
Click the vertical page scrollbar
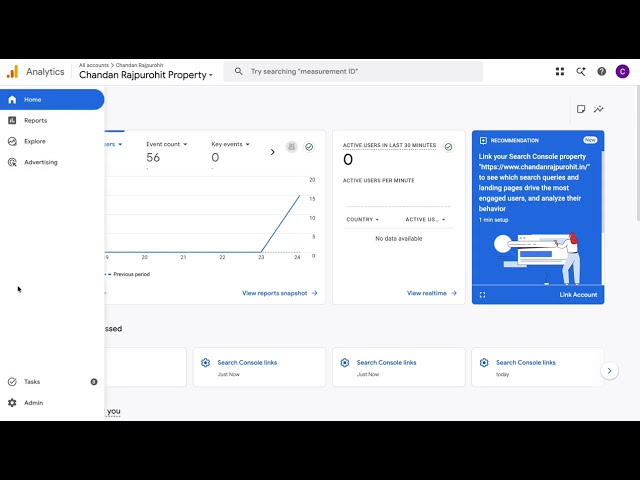pos(637,153)
